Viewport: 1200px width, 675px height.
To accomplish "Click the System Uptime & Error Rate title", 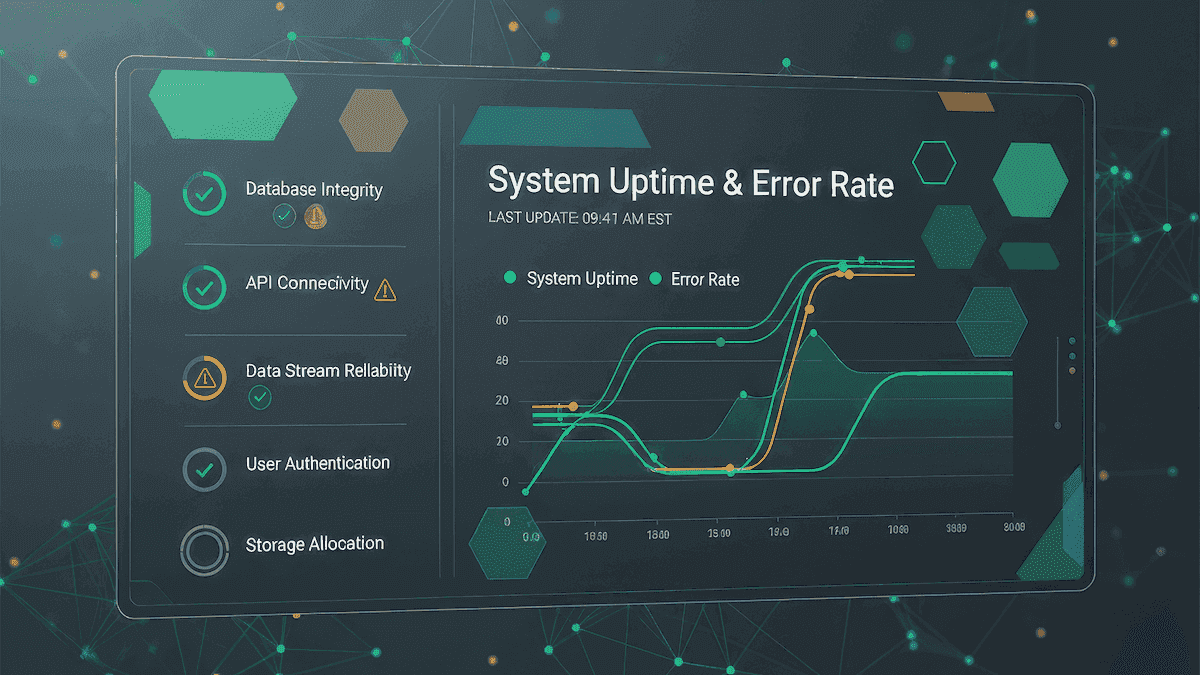I will tap(691, 183).
